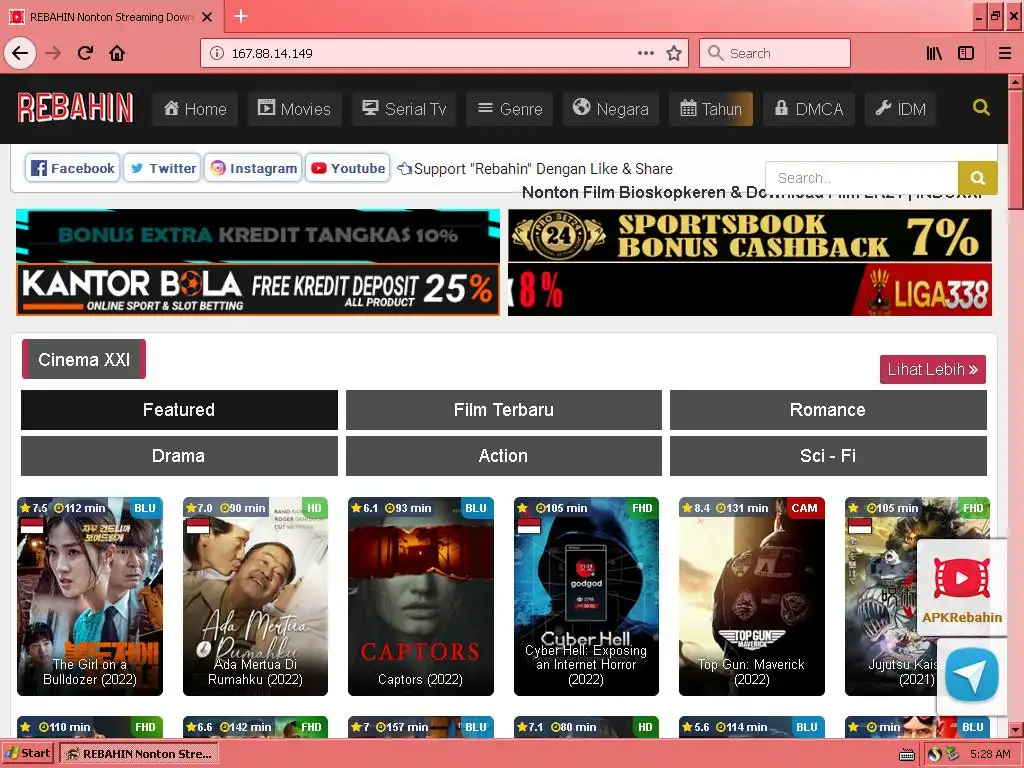The width and height of the screenshot is (1024, 768).
Task: Go back with the browser back arrow
Action: (20, 53)
